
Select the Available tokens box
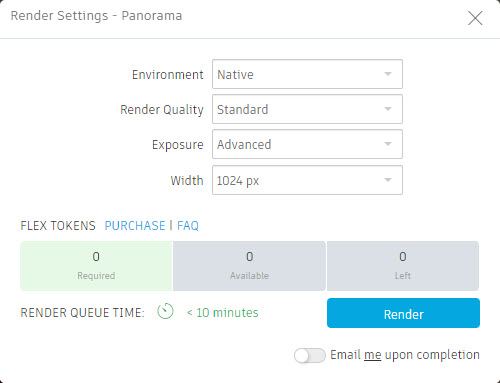(x=249, y=266)
